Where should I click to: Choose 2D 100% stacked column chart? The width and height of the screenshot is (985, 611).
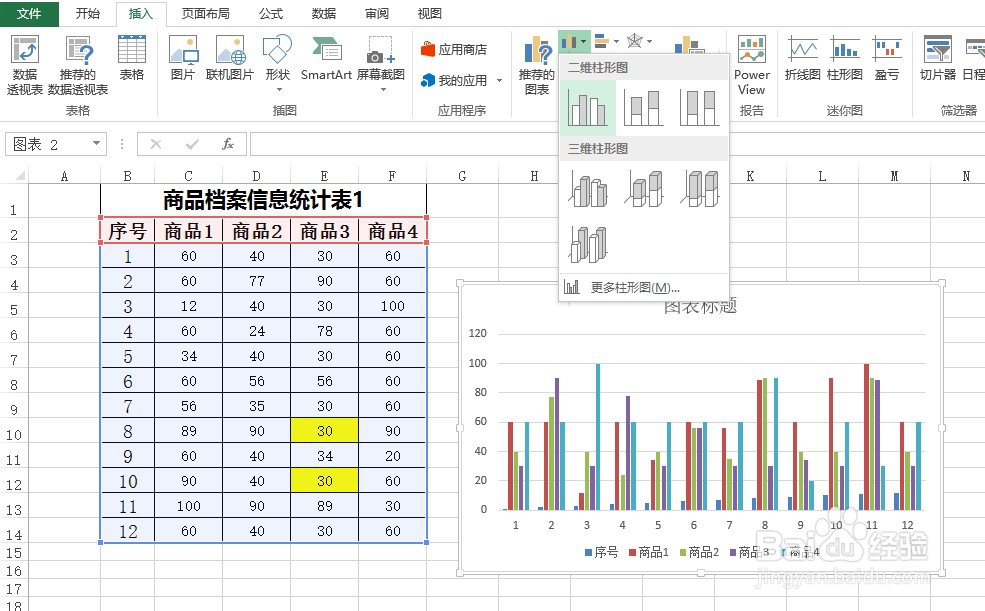(699, 108)
